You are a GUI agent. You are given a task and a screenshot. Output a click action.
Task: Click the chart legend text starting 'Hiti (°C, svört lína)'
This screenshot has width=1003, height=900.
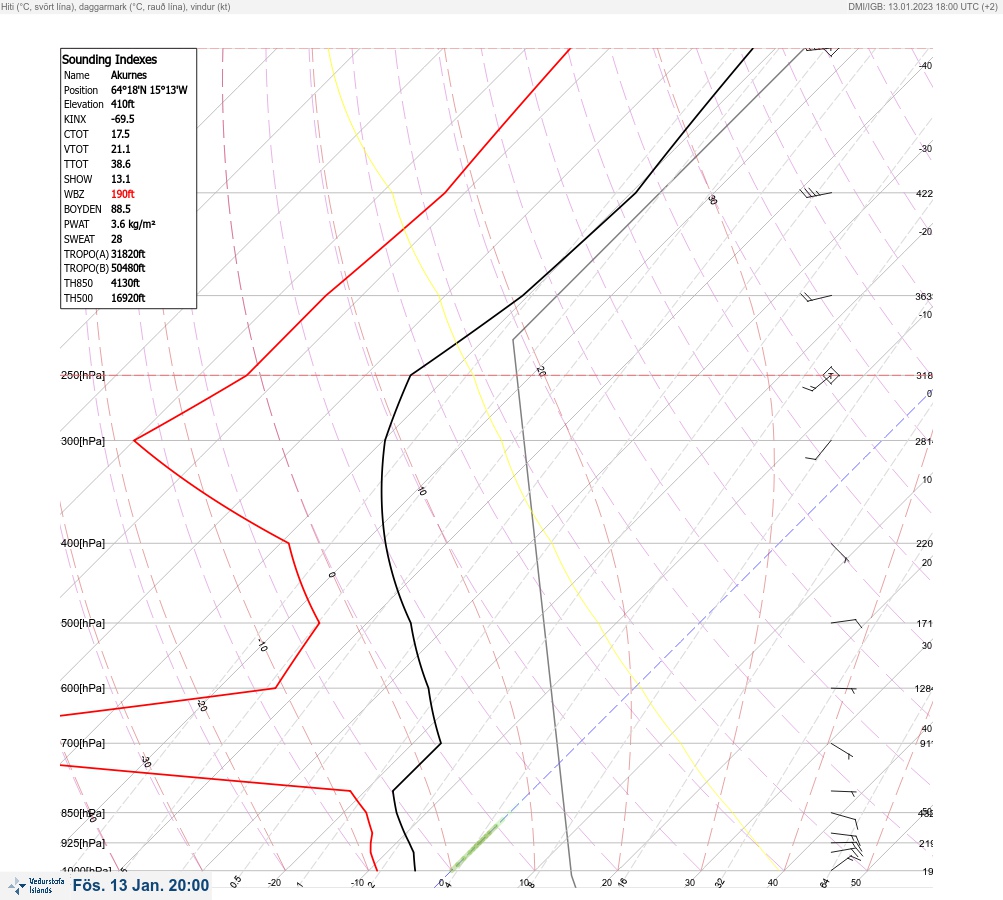[115, 6]
